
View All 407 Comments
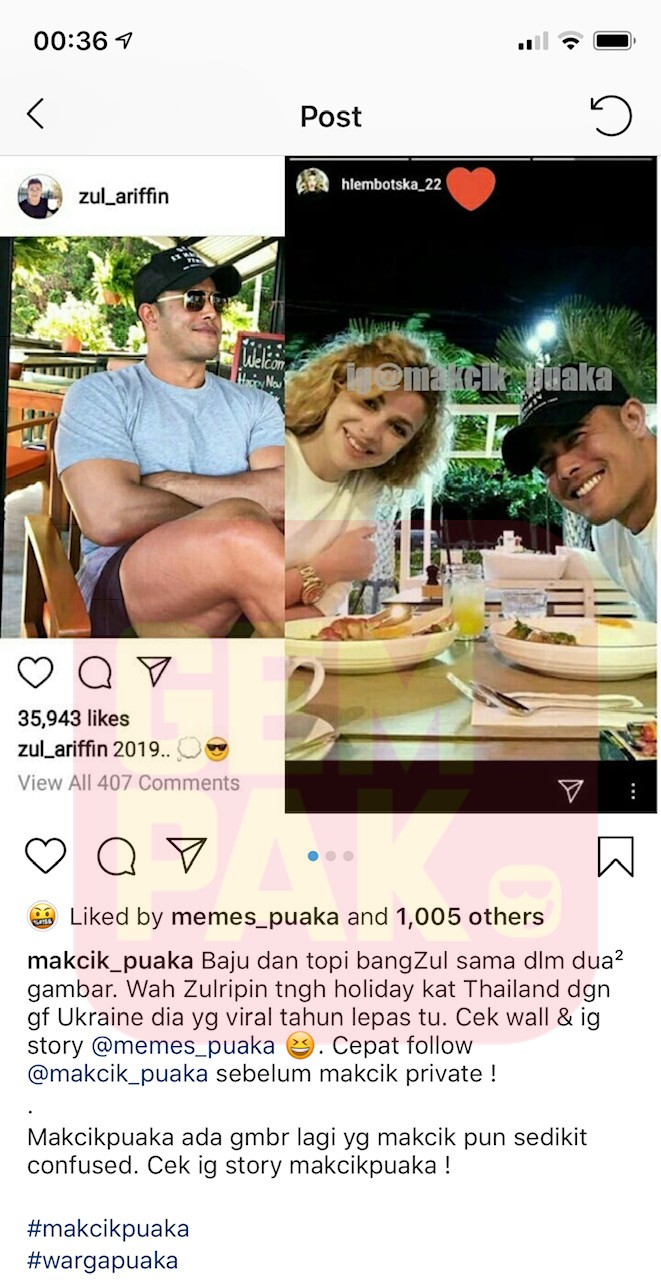129,783
